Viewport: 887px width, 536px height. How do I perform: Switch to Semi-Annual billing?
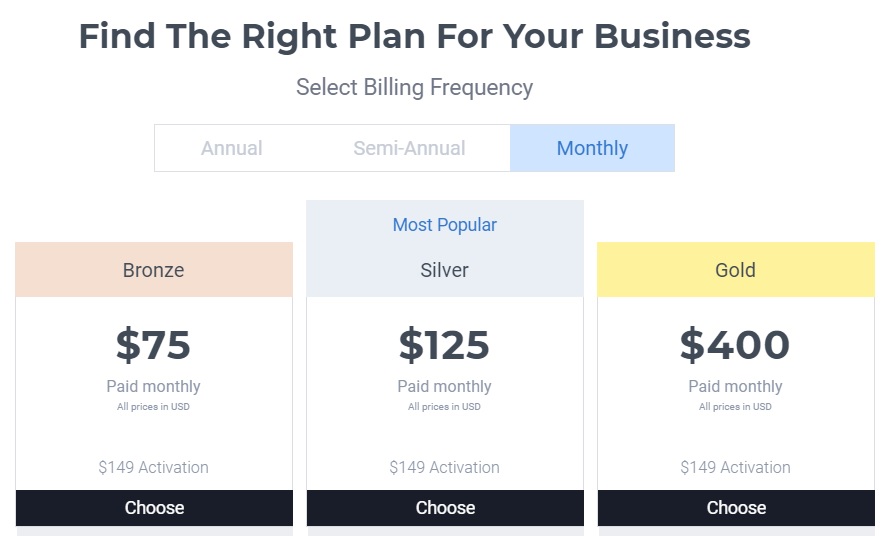tap(409, 148)
